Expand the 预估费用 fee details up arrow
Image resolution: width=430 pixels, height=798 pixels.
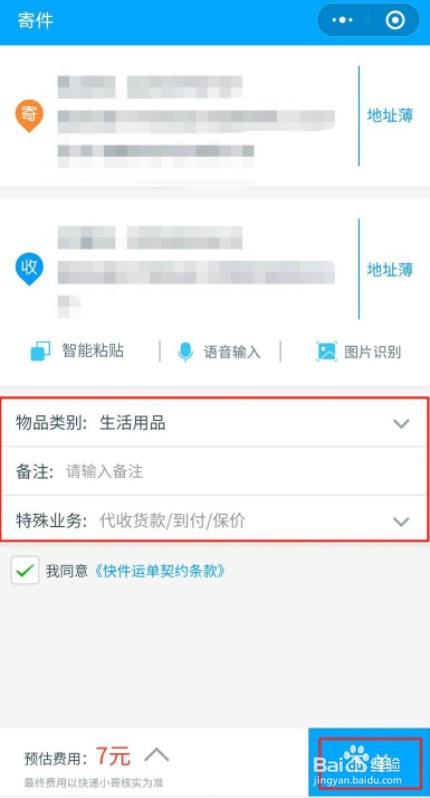coord(156,755)
